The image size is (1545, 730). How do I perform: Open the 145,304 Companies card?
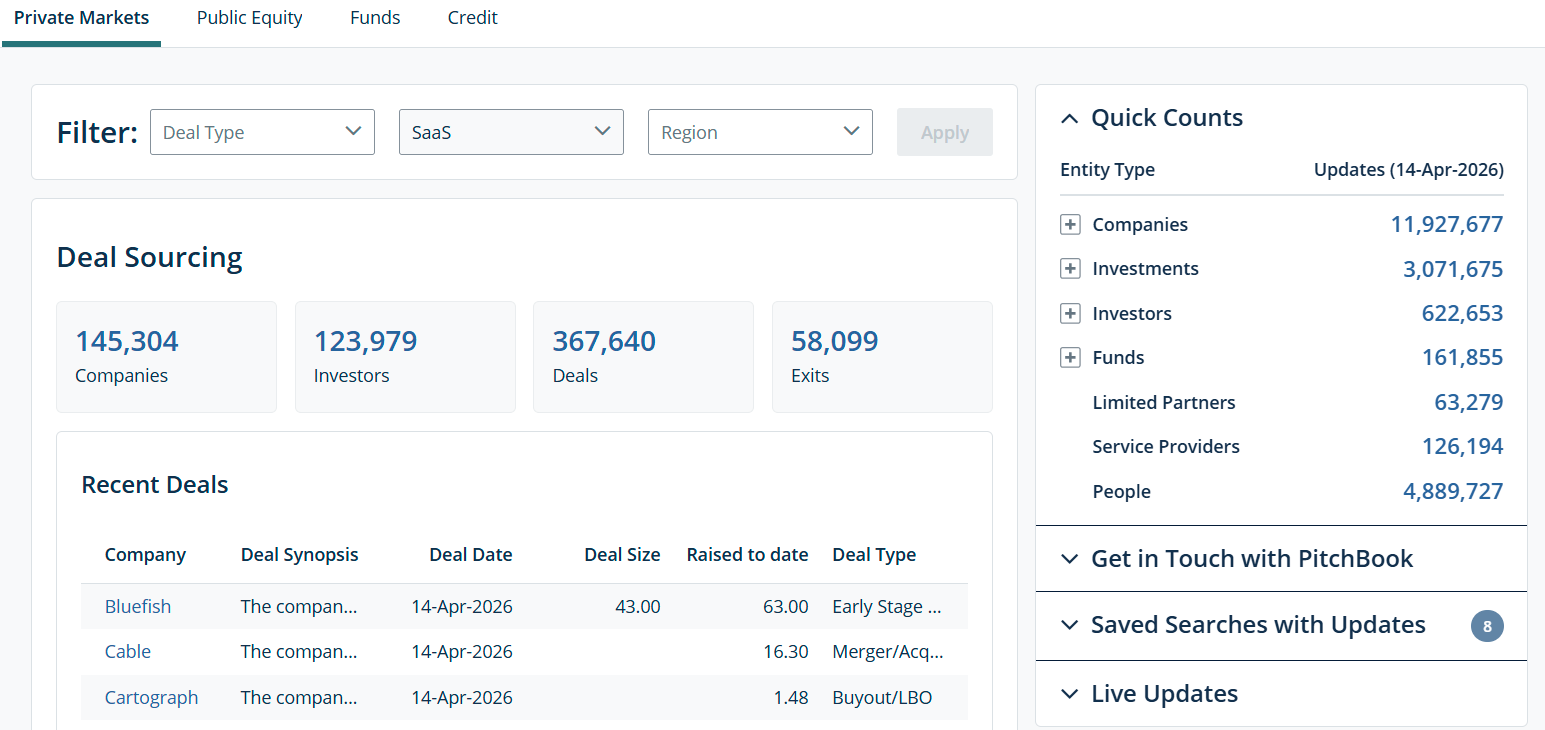point(166,357)
